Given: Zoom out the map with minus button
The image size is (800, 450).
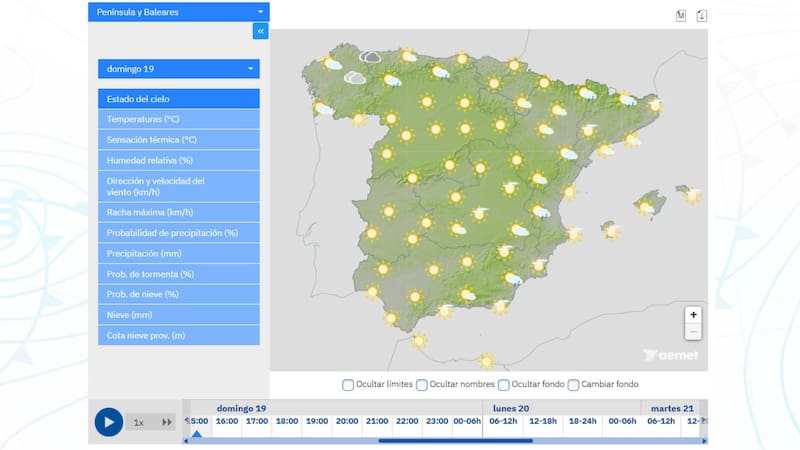Looking at the screenshot, I should point(693,332).
